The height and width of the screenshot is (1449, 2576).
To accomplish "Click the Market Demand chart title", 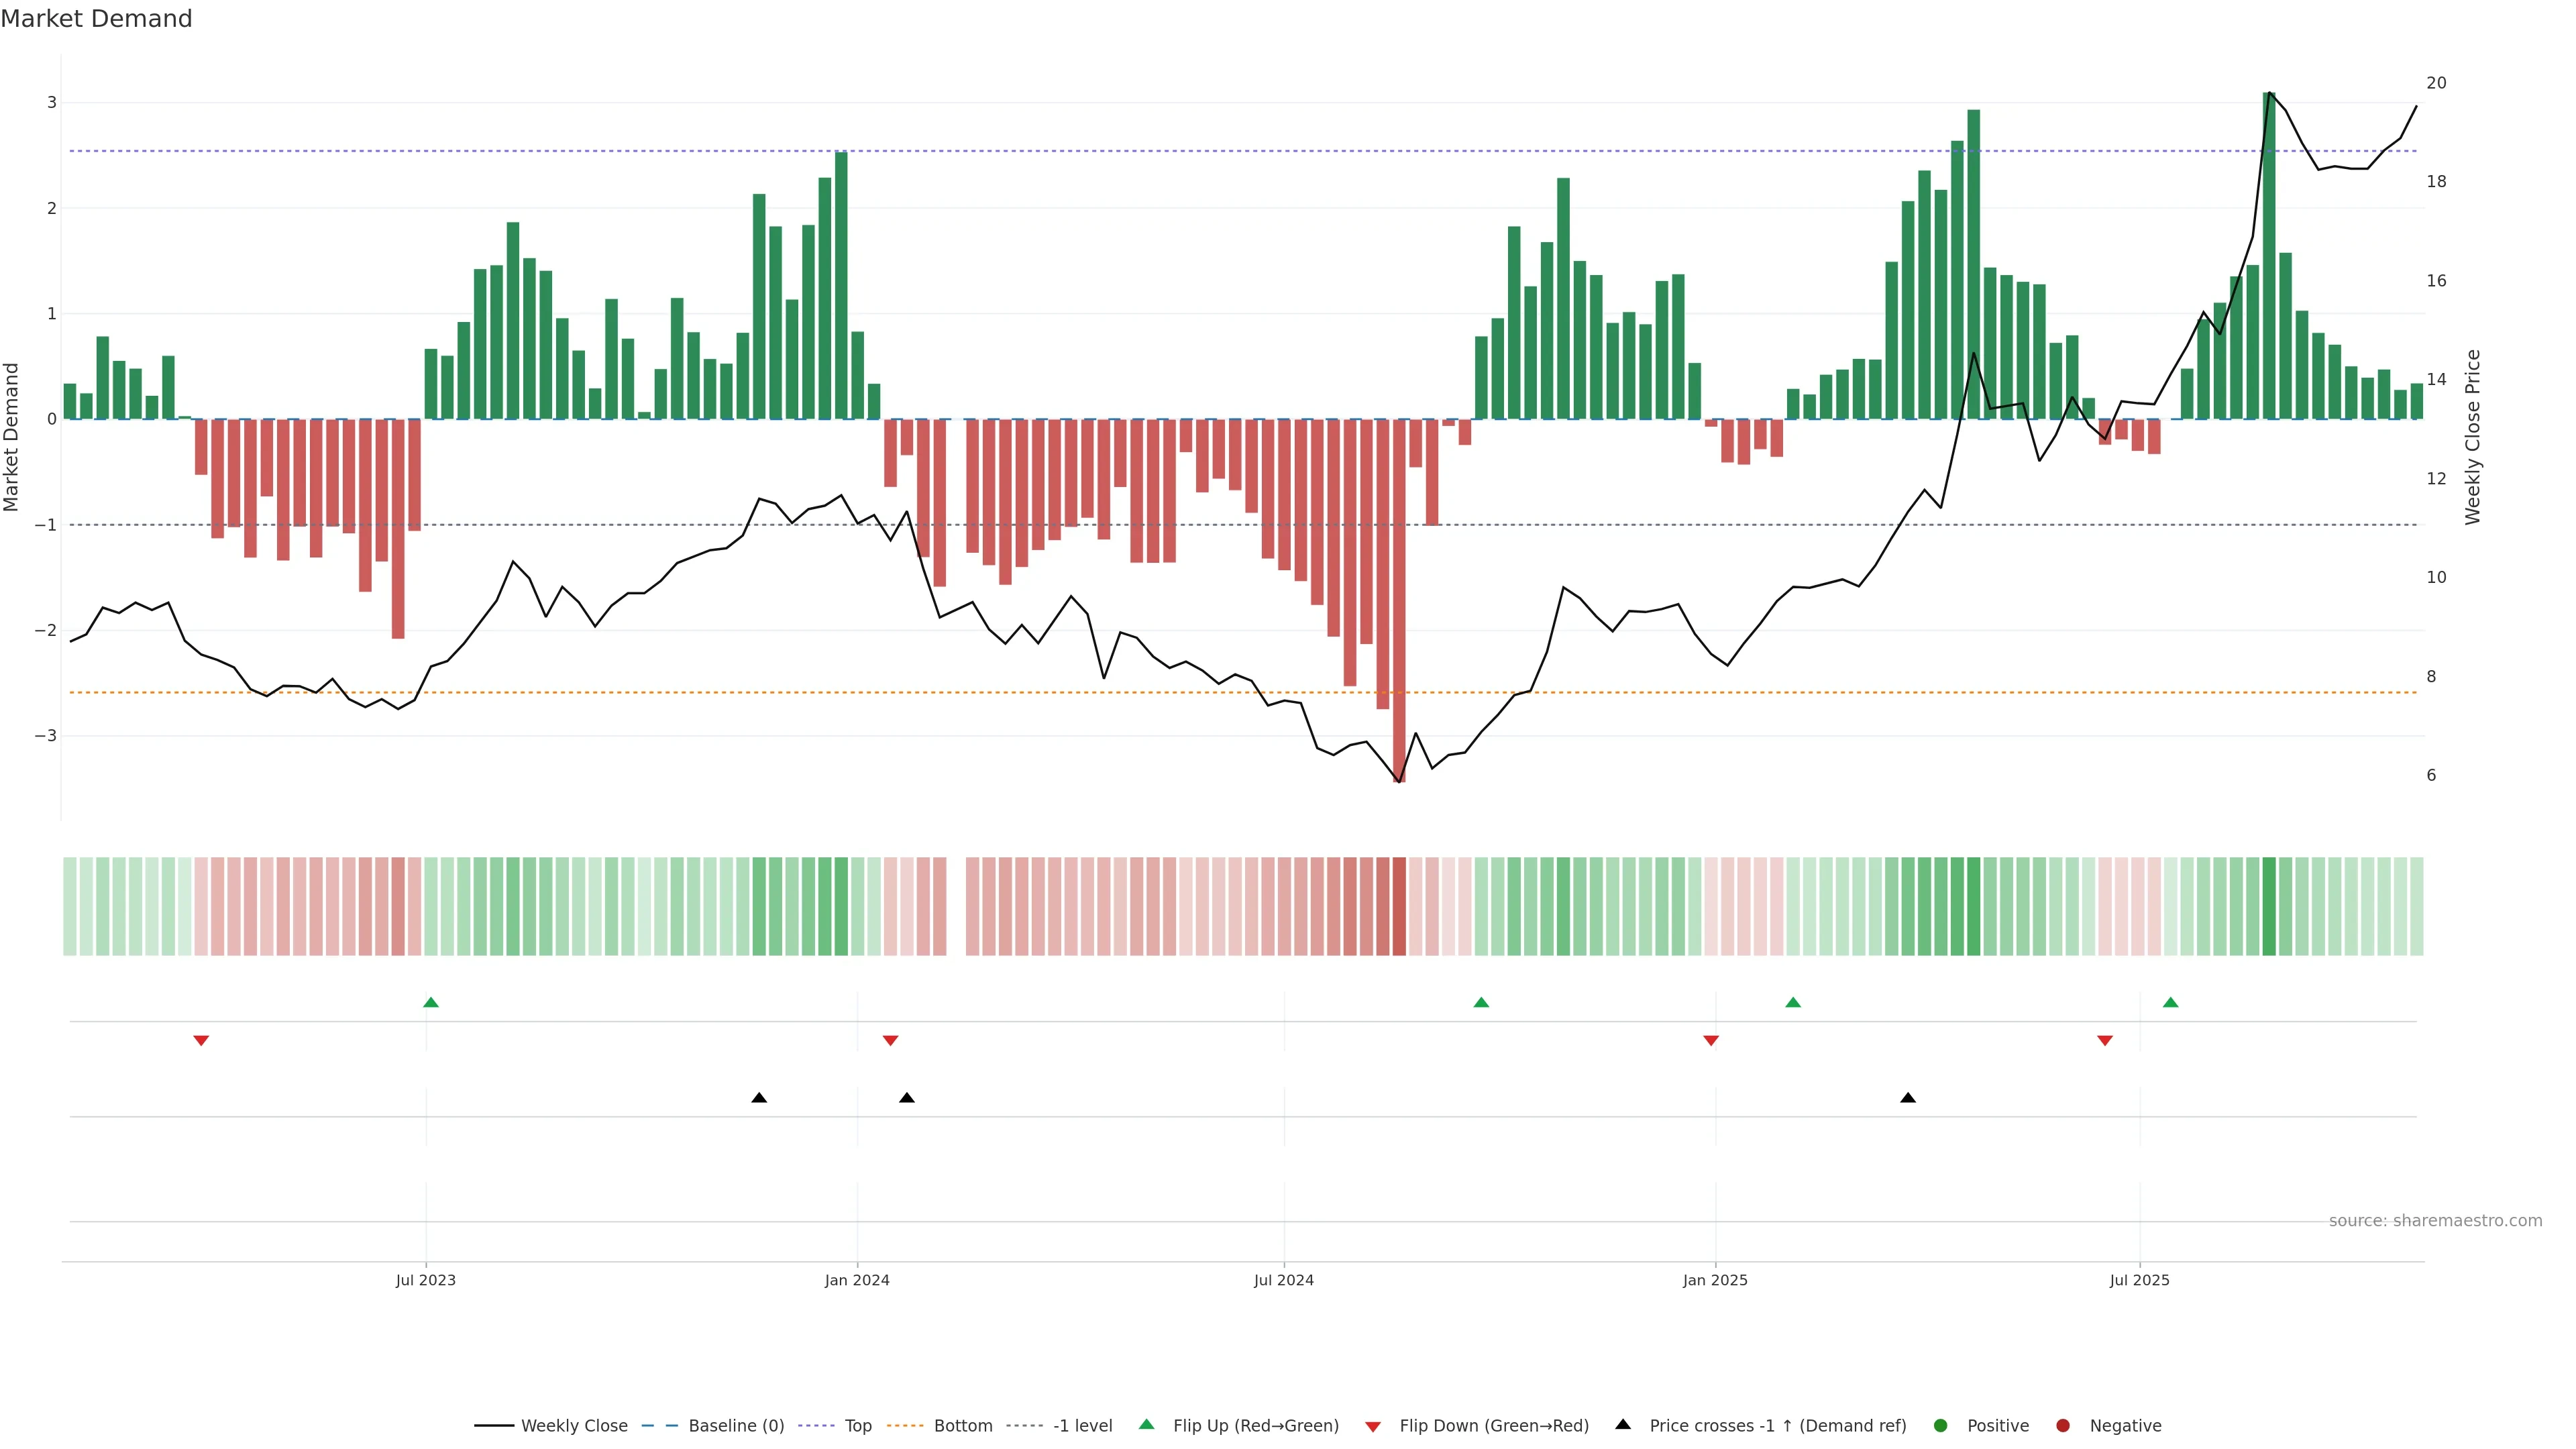I will [x=96, y=19].
